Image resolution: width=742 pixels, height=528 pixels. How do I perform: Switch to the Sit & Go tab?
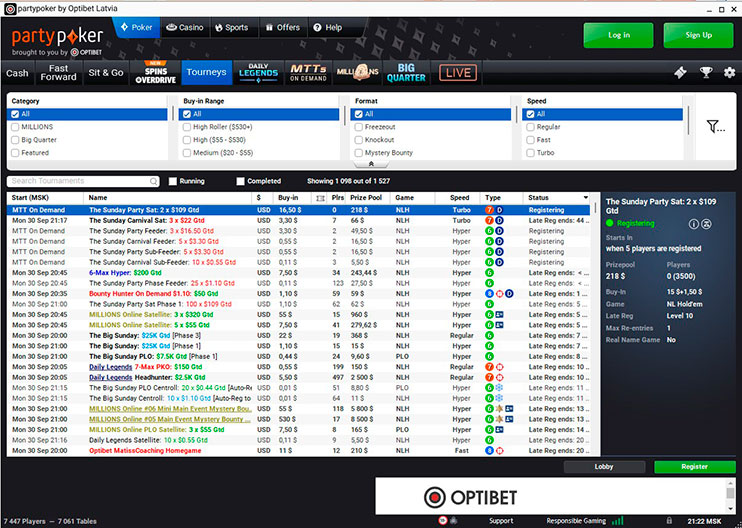pyautogui.click(x=106, y=73)
